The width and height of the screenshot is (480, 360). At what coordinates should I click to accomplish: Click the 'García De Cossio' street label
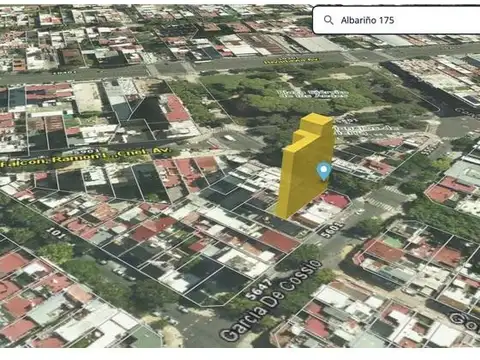pos(272,300)
